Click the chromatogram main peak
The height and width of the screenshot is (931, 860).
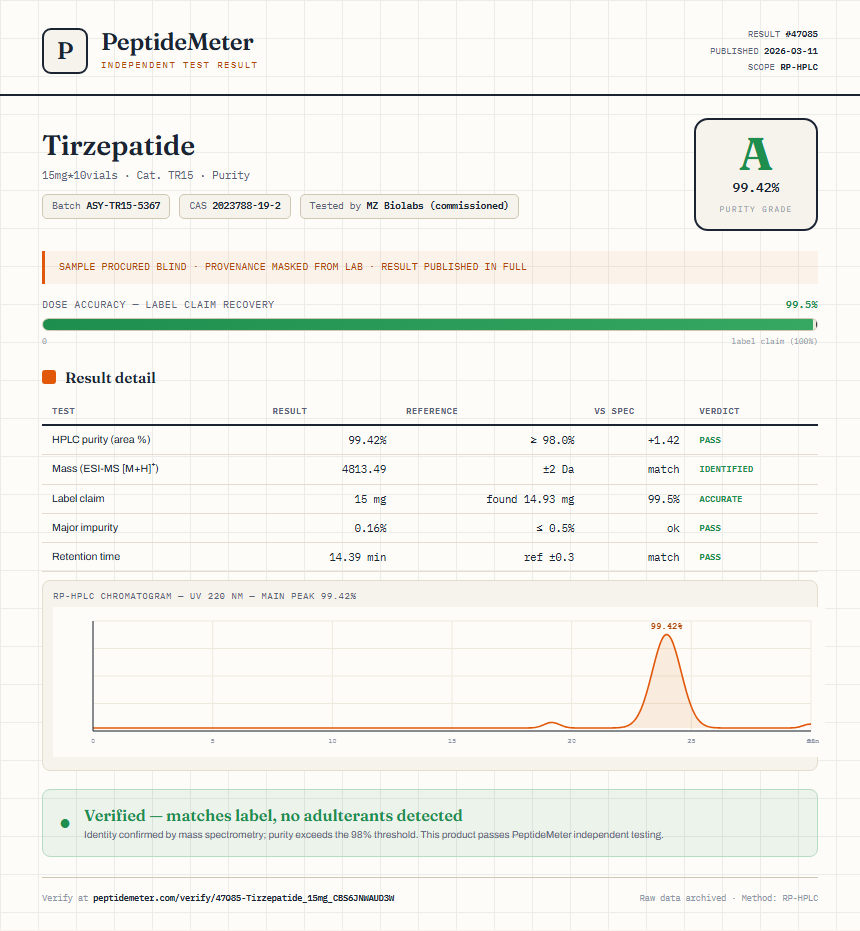click(x=666, y=683)
